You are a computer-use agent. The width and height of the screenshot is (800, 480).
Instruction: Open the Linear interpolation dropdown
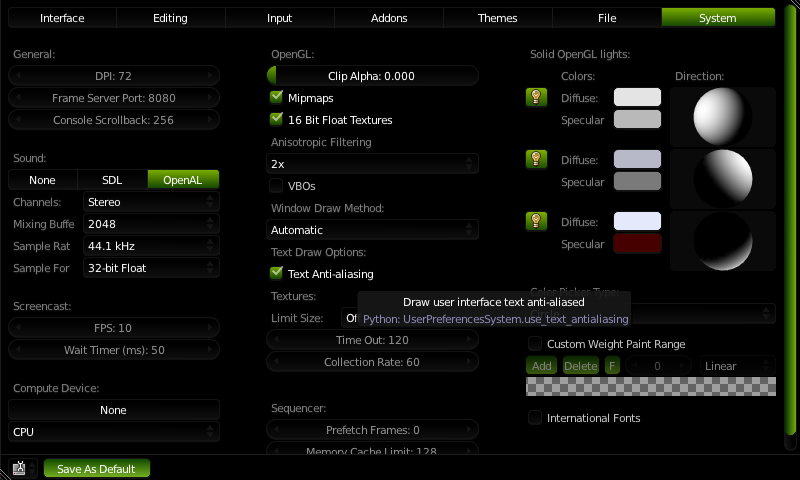(x=737, y=366)
